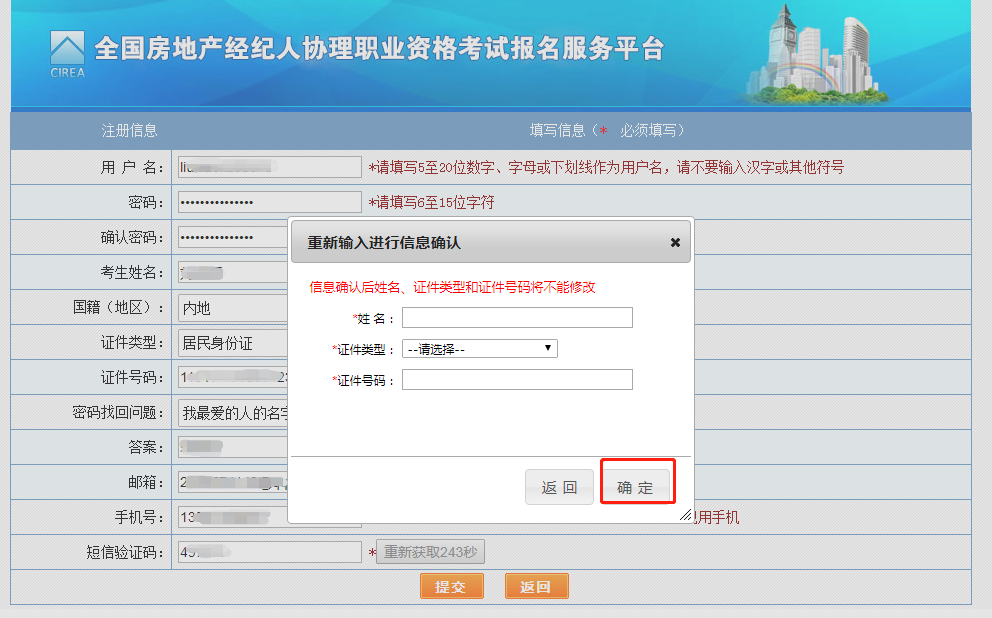Focus the 用户名 input field
This screenshot has width=992, height=618.
(268, 167)
